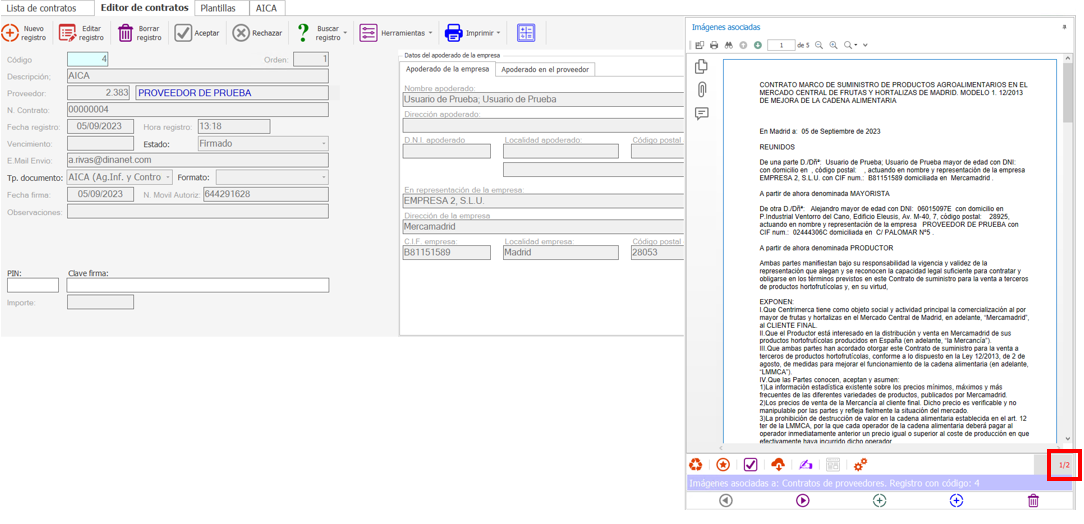The width and height of the screenshot is (1084, 524).
Task: Zoom in on the PDF document
Action: pos(833,45)
